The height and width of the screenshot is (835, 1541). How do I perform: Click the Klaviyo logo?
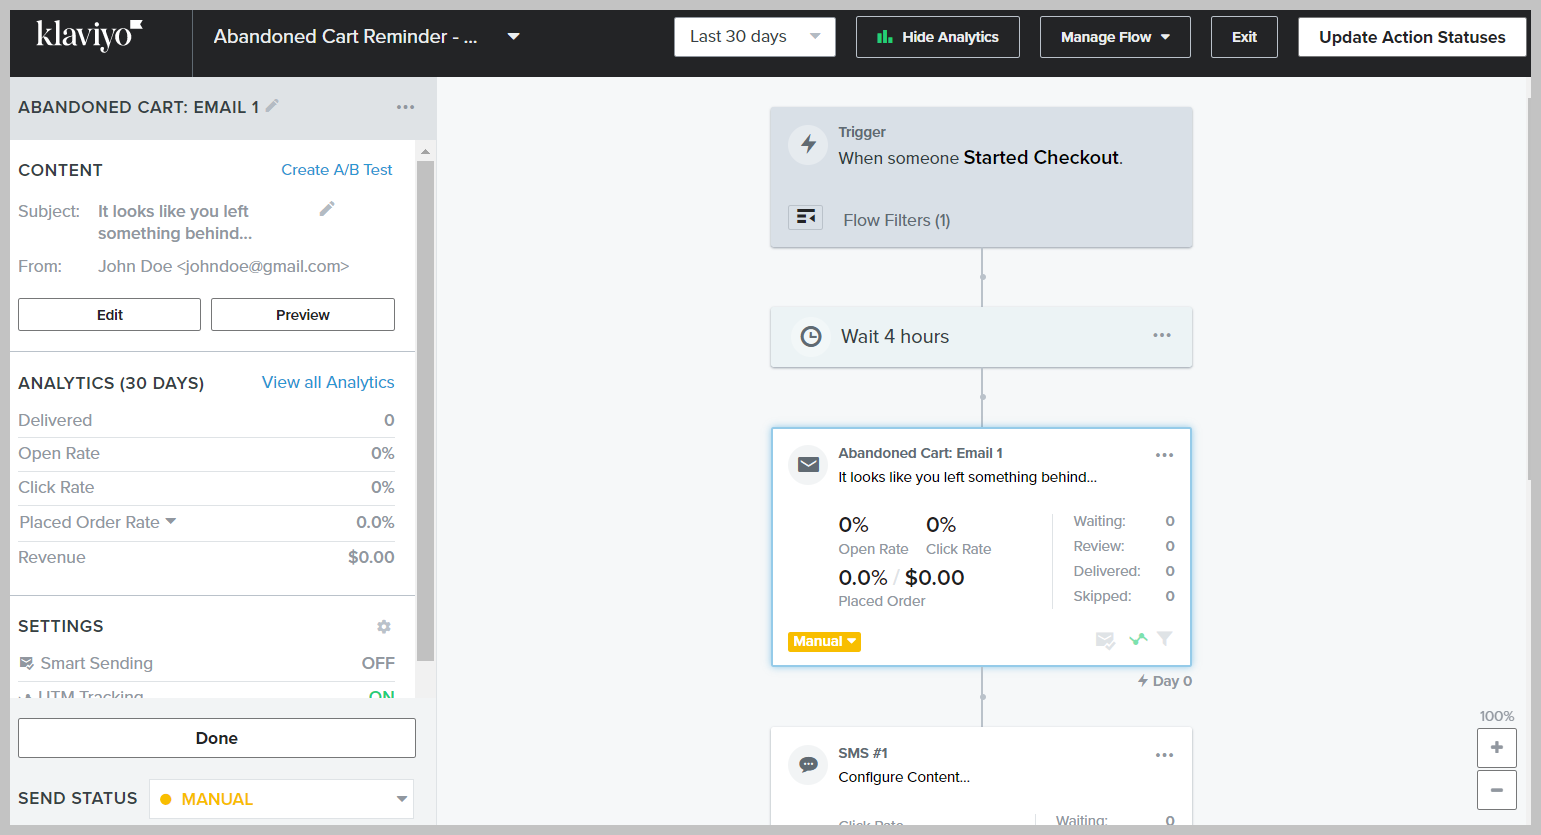coord(89,36)
